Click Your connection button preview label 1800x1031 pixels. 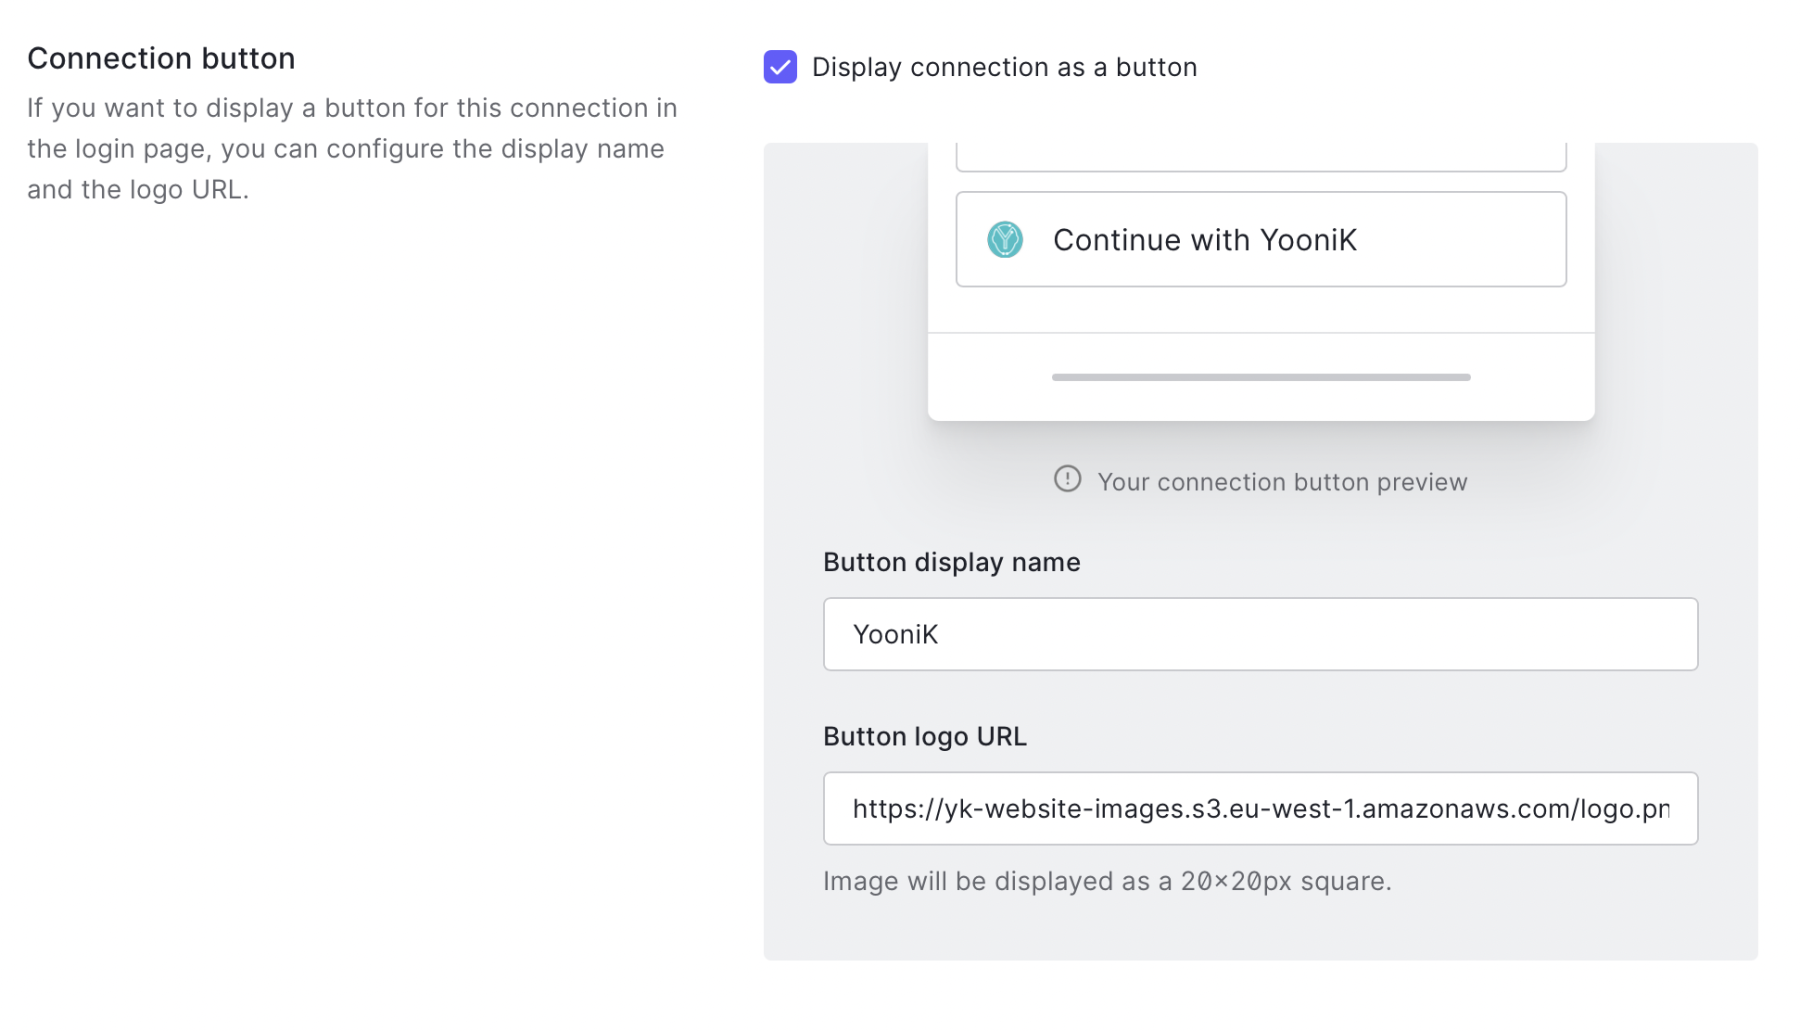(x=1282, y=481)
